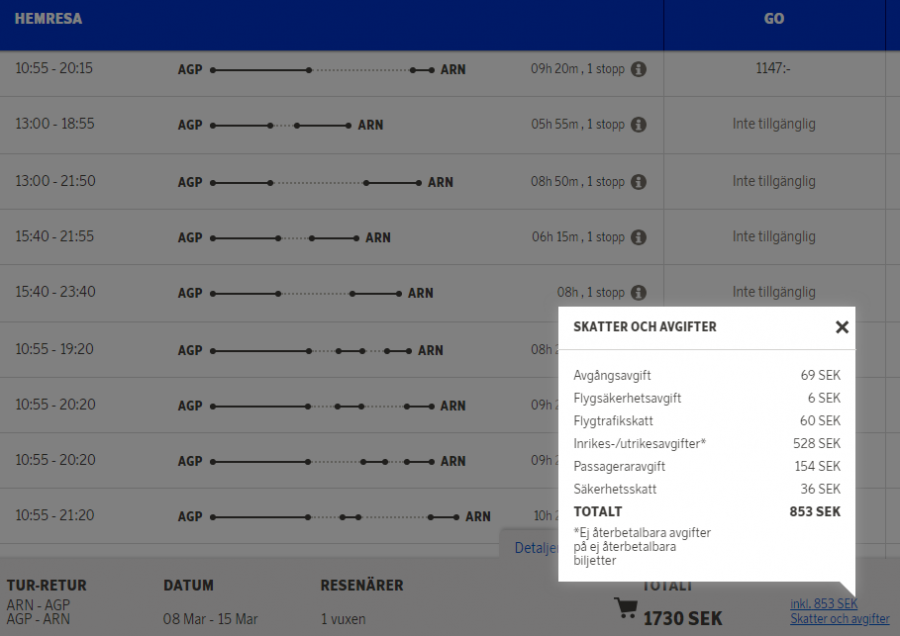This screenshot has height=636, width=900.
Task: Select the 10:55 - 19:20 flight row
Action: coord(54,350)
